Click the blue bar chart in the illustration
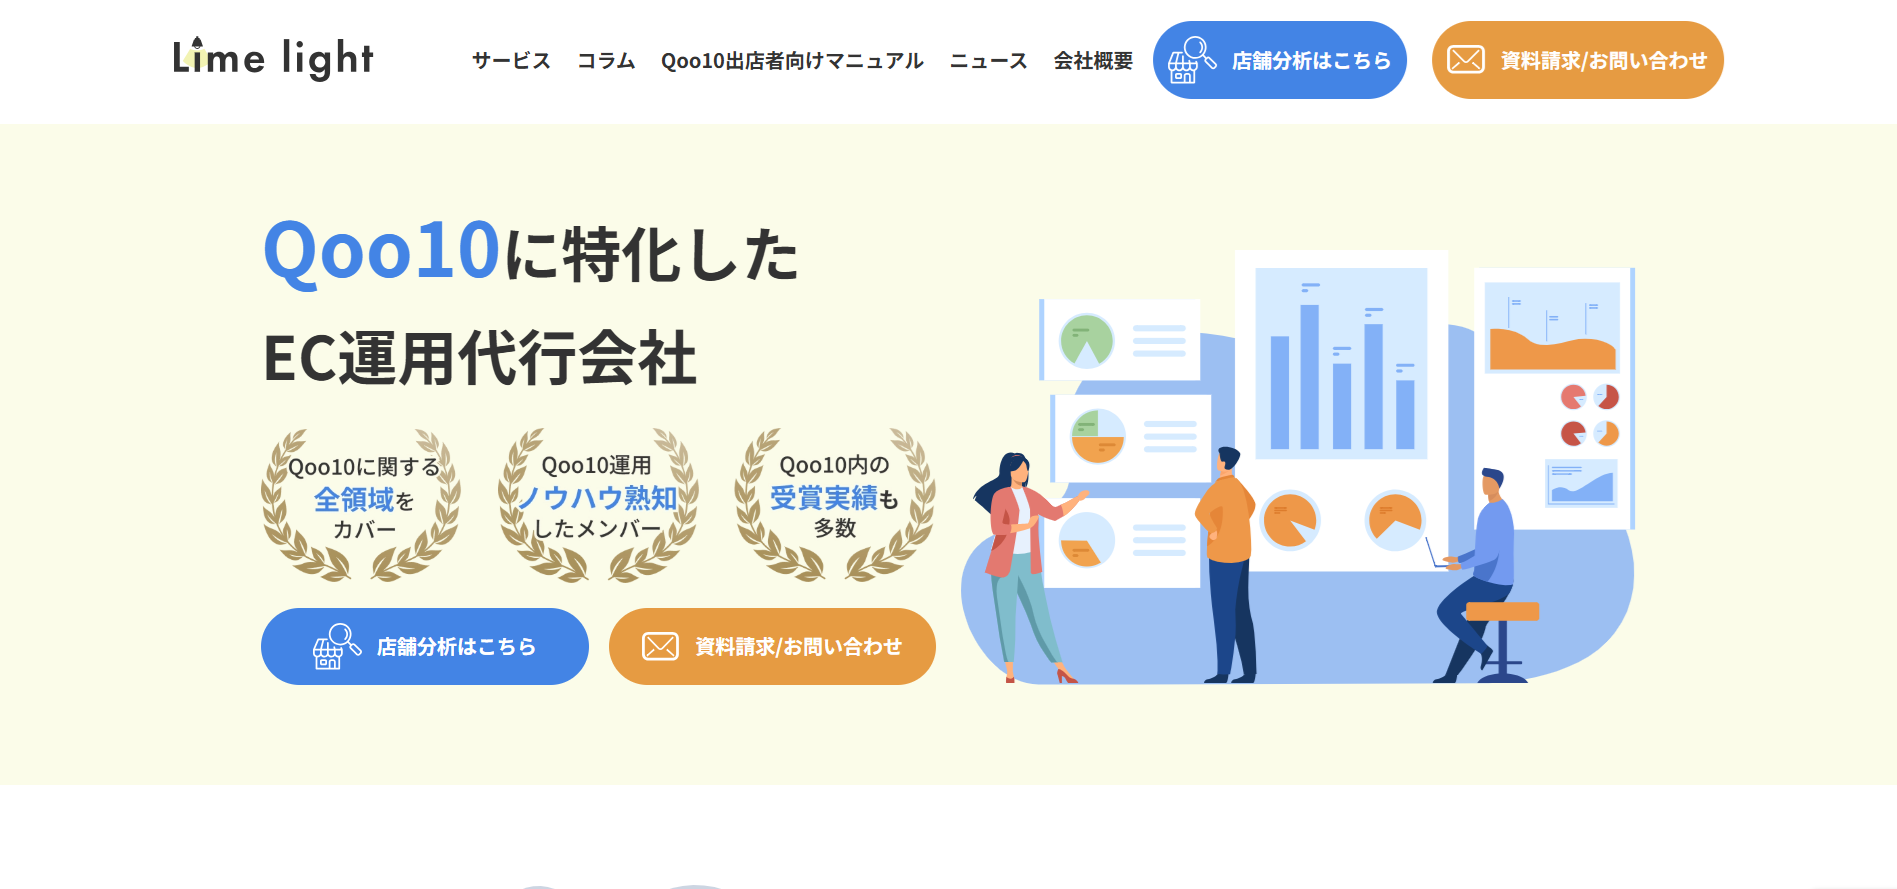This screenshot has height=889, width=1897. [x=1341, y=365]
